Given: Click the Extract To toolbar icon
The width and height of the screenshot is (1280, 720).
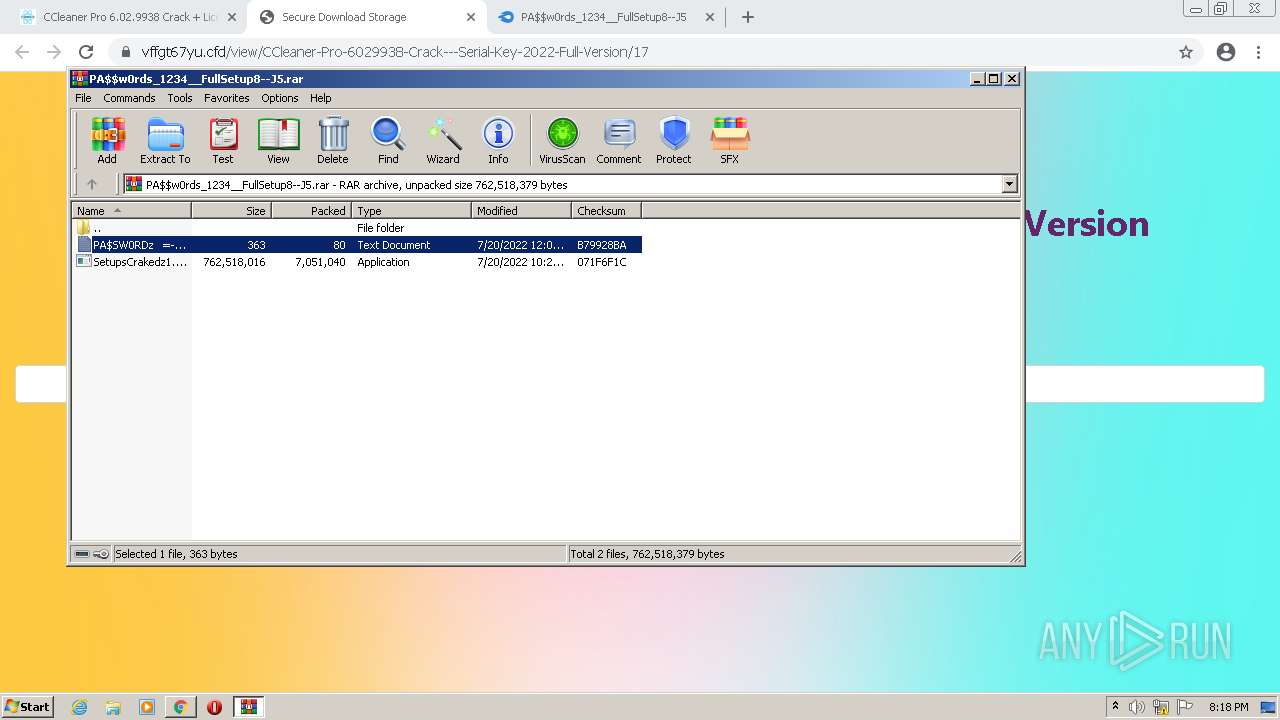Looking at the screenshot, I should (x=165, y=140).
